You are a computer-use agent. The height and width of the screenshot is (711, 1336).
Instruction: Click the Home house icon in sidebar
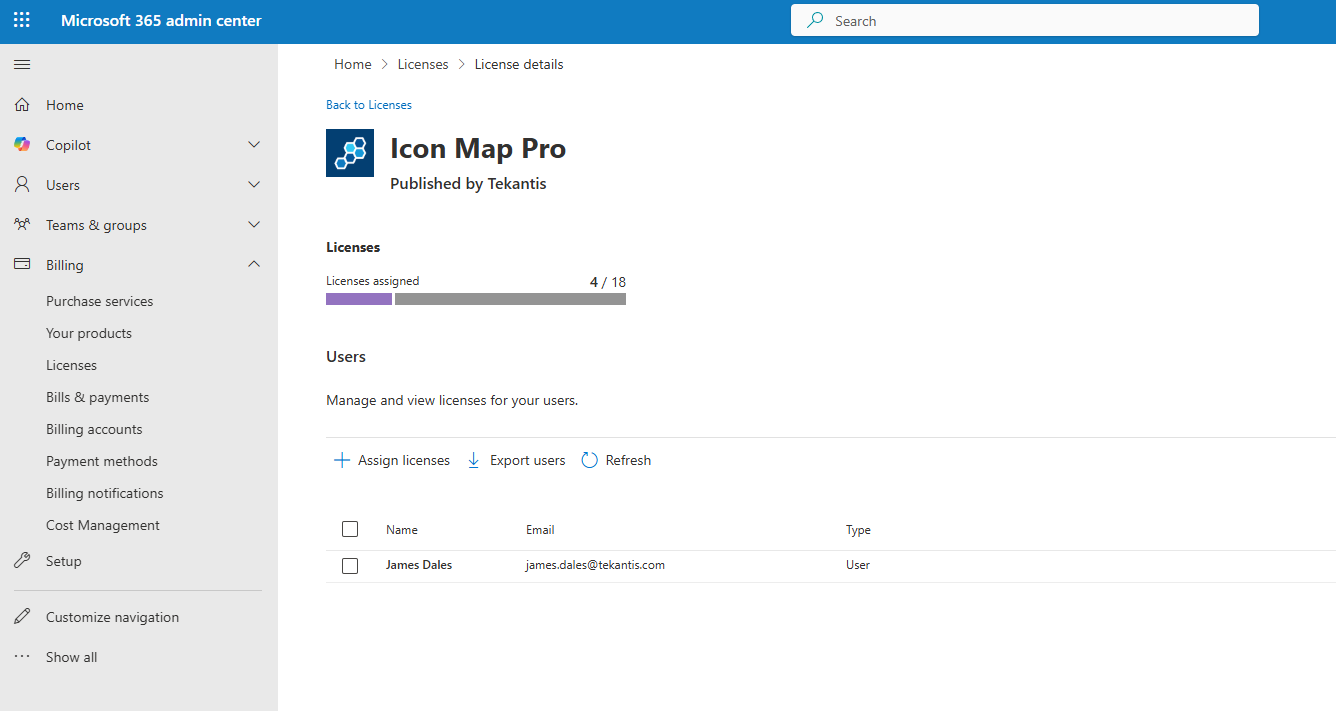tap(22, 105)
